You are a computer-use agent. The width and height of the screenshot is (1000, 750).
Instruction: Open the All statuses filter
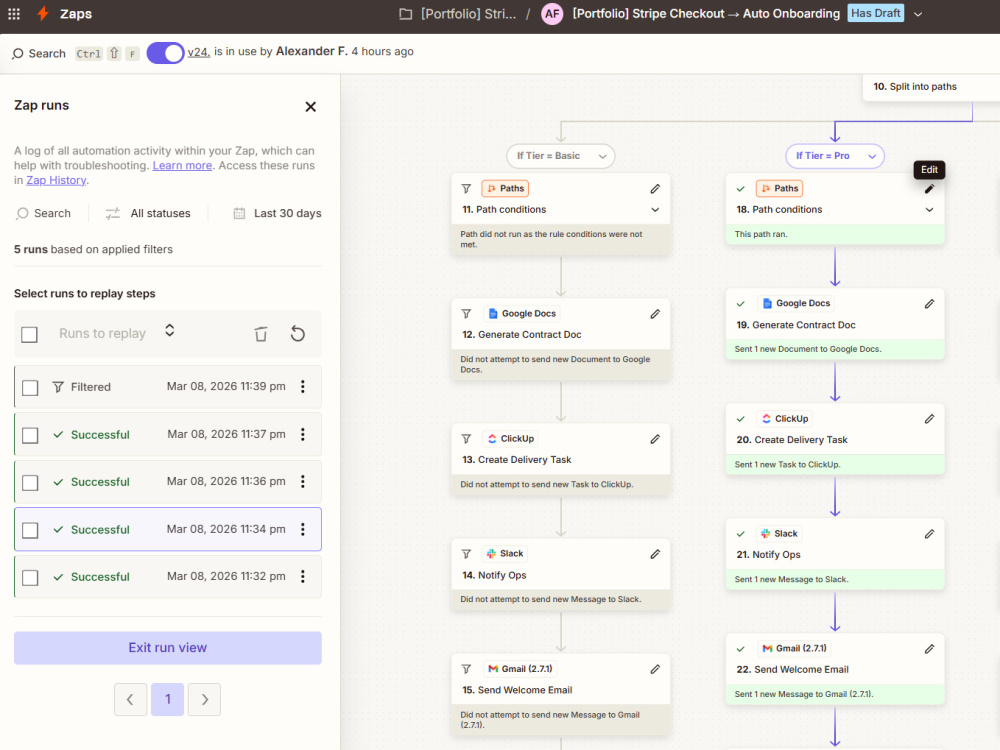click(x=148, y=213)
